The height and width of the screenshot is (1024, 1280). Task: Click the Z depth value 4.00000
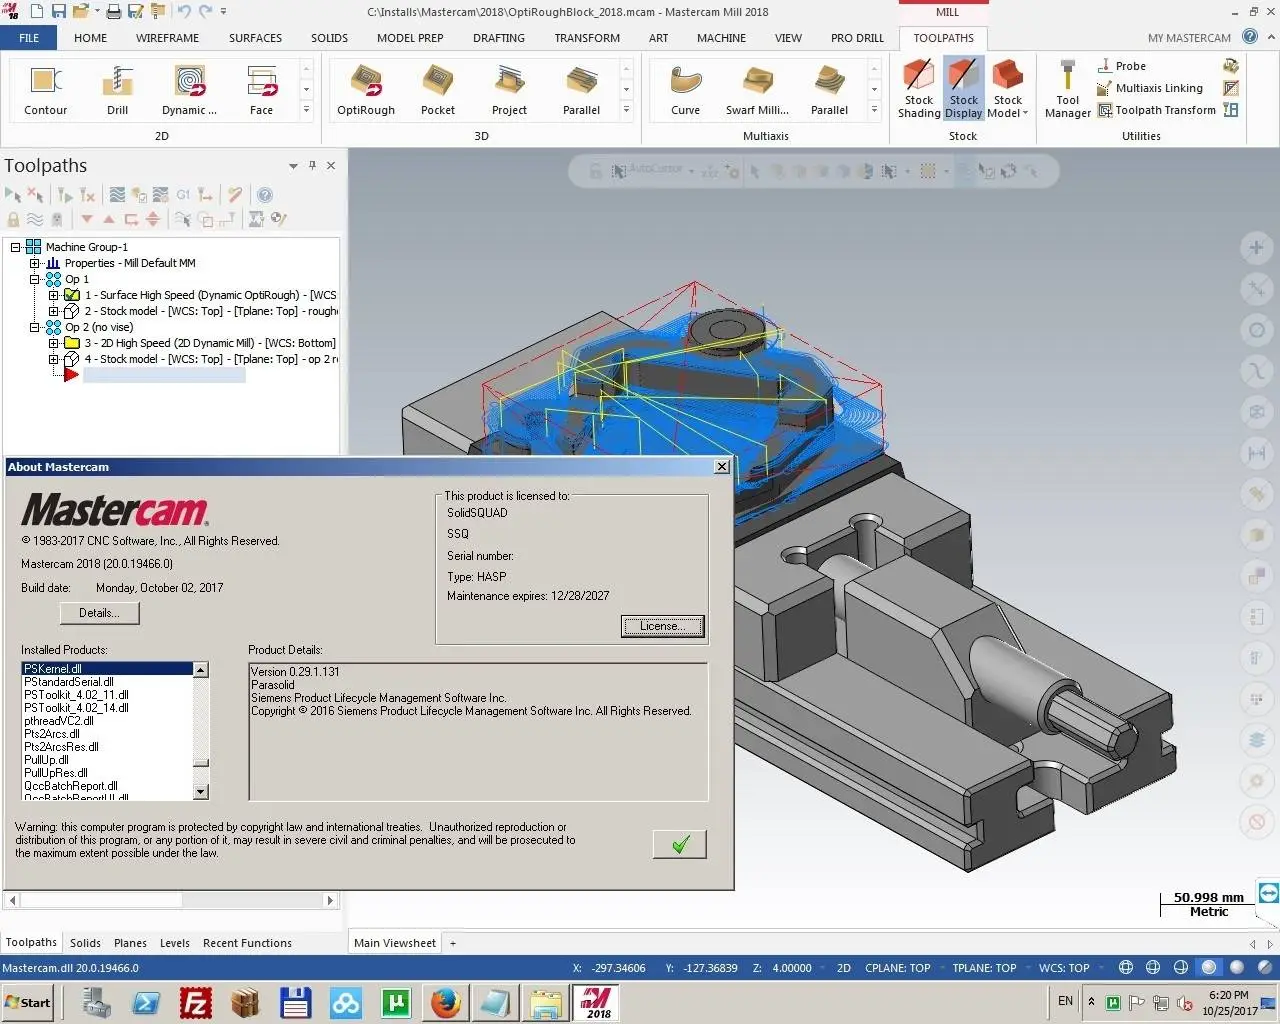(x=792, y=968)
